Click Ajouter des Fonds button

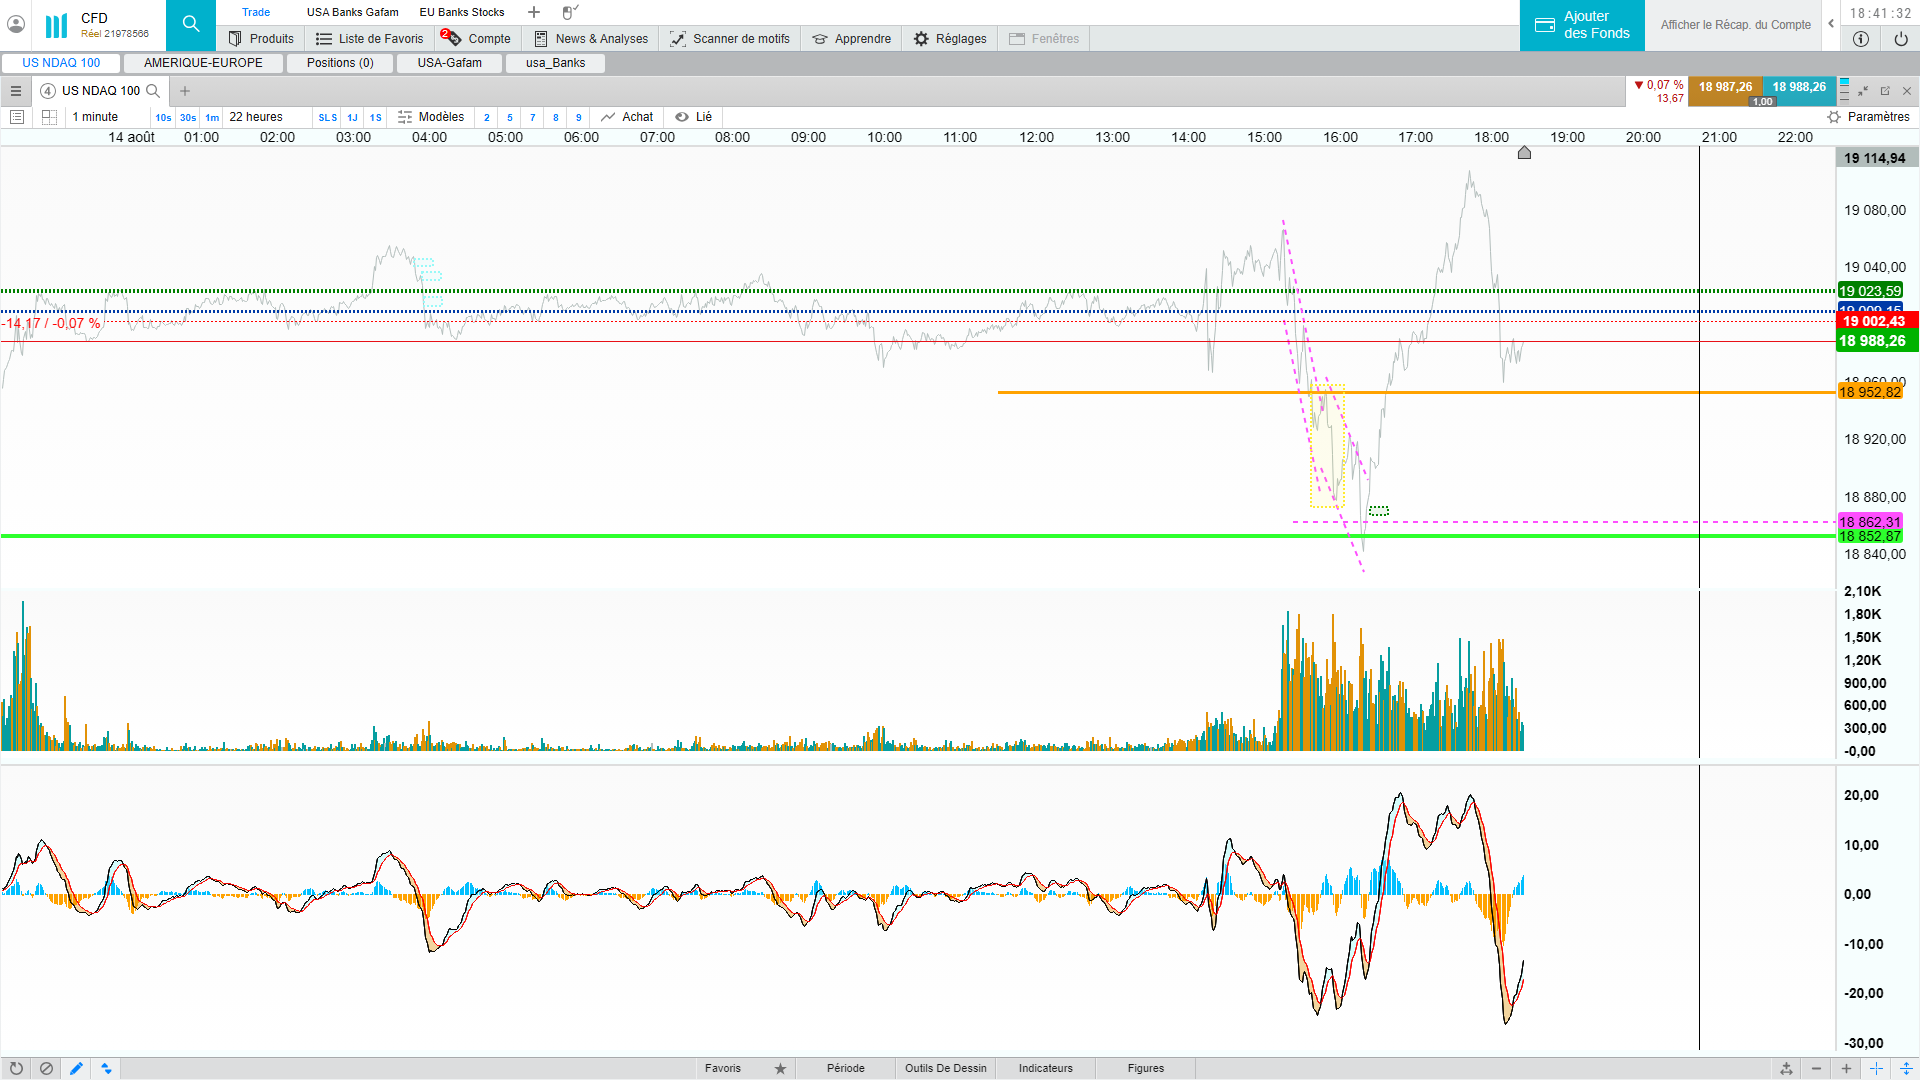(1582, 25)
